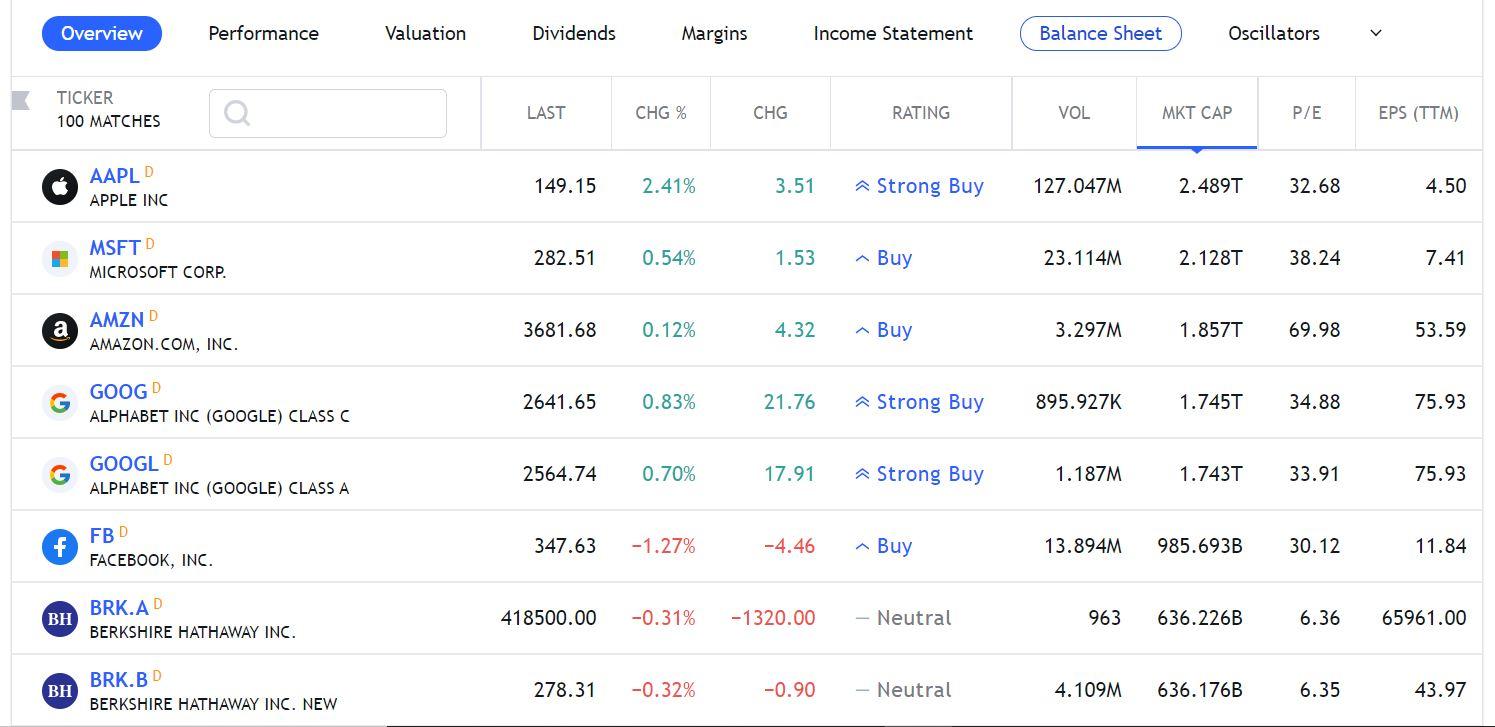Click the BH logo beside BRK.A

pos(60,619)
